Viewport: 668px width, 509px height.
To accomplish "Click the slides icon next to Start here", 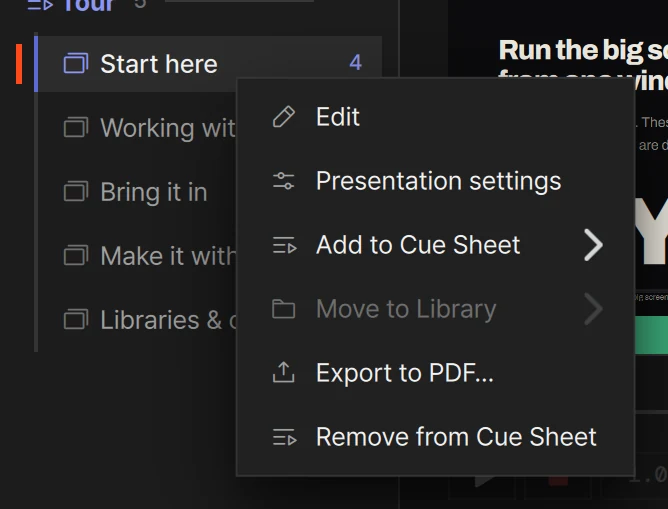I will click(76, 63).
